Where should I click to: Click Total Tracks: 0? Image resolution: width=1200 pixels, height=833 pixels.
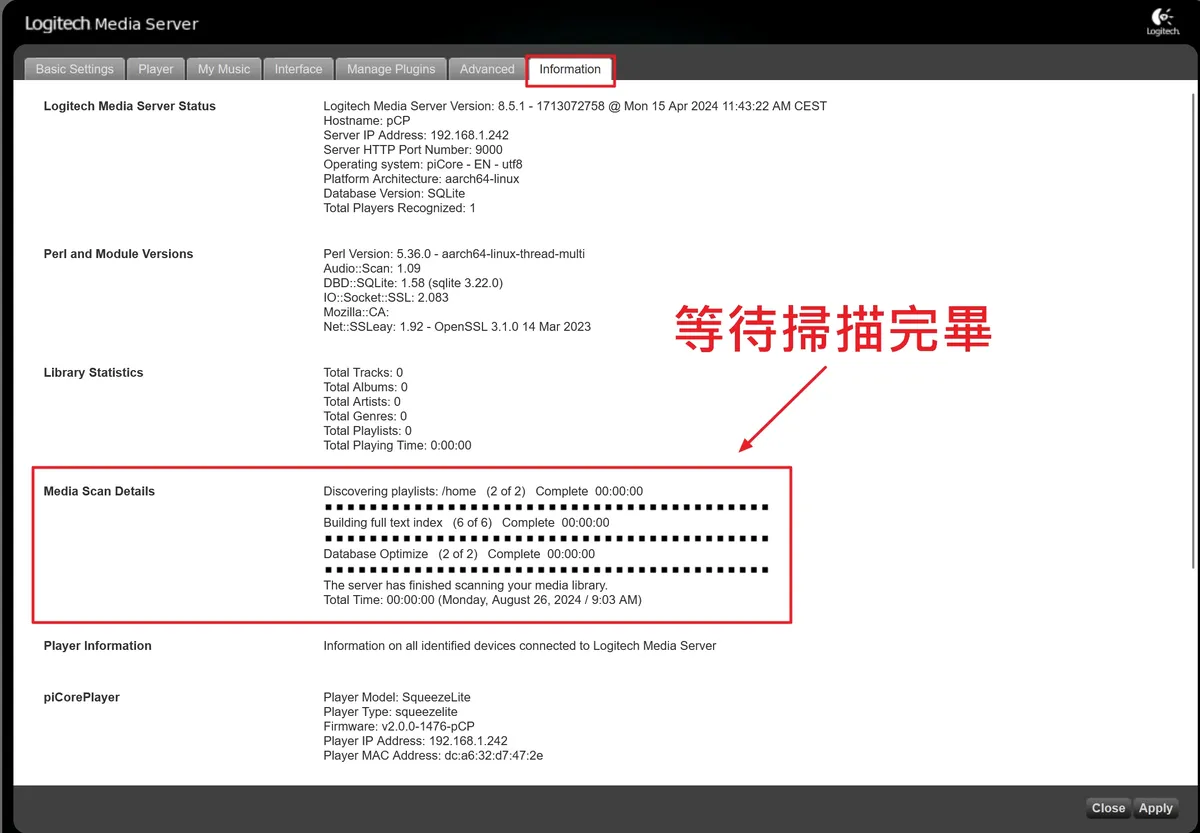pyautogui.click(x=363, y=373)
